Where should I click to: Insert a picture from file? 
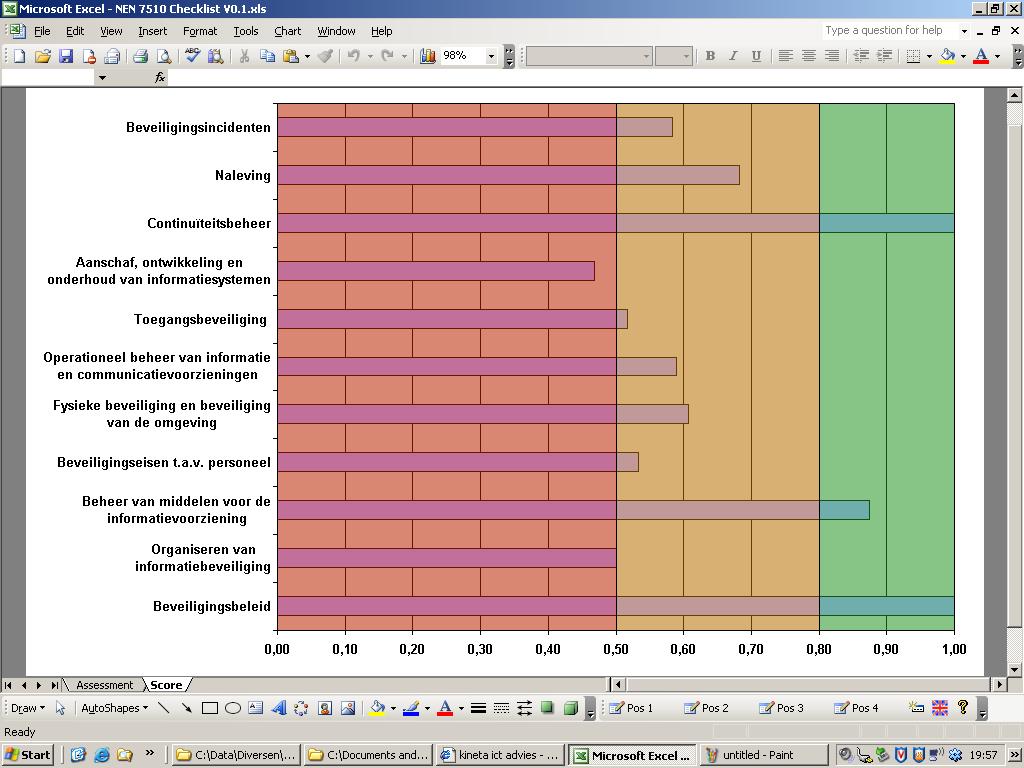[347, 708]
